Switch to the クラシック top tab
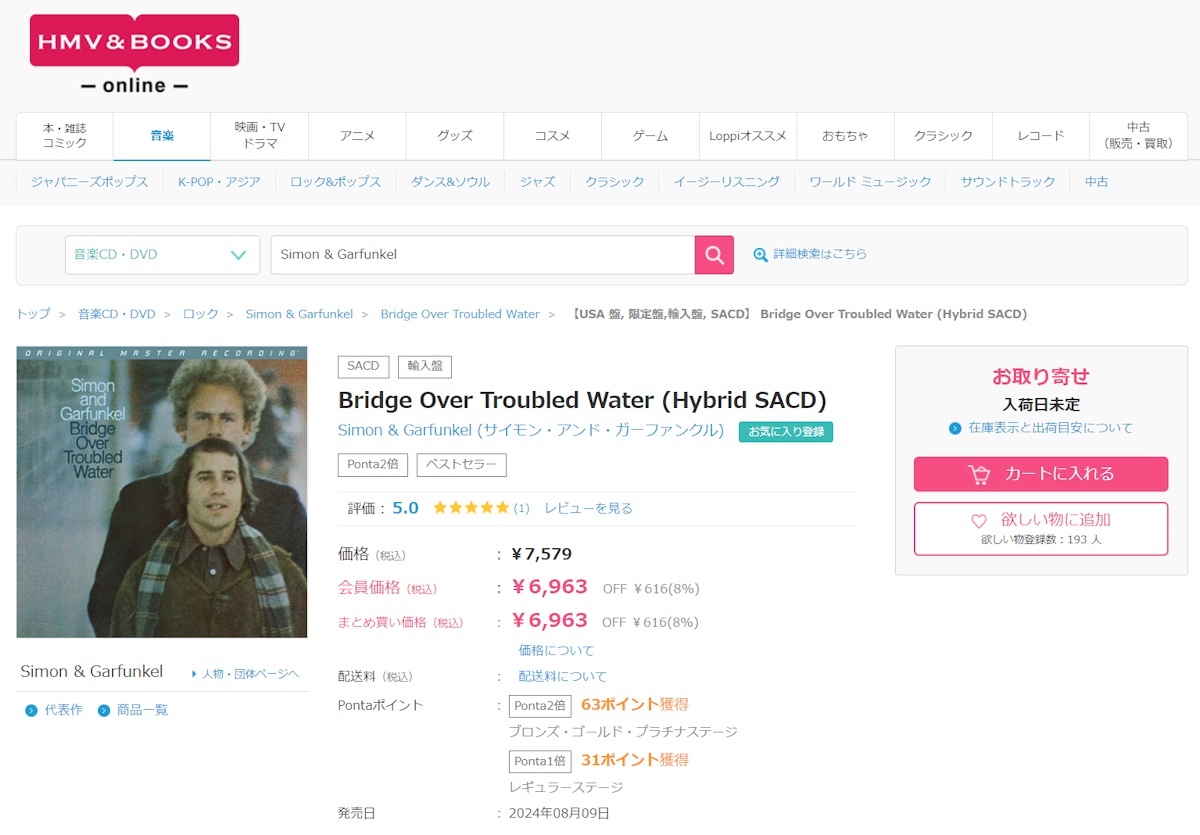Screen dimensions: 1200x835 (943, 136)
